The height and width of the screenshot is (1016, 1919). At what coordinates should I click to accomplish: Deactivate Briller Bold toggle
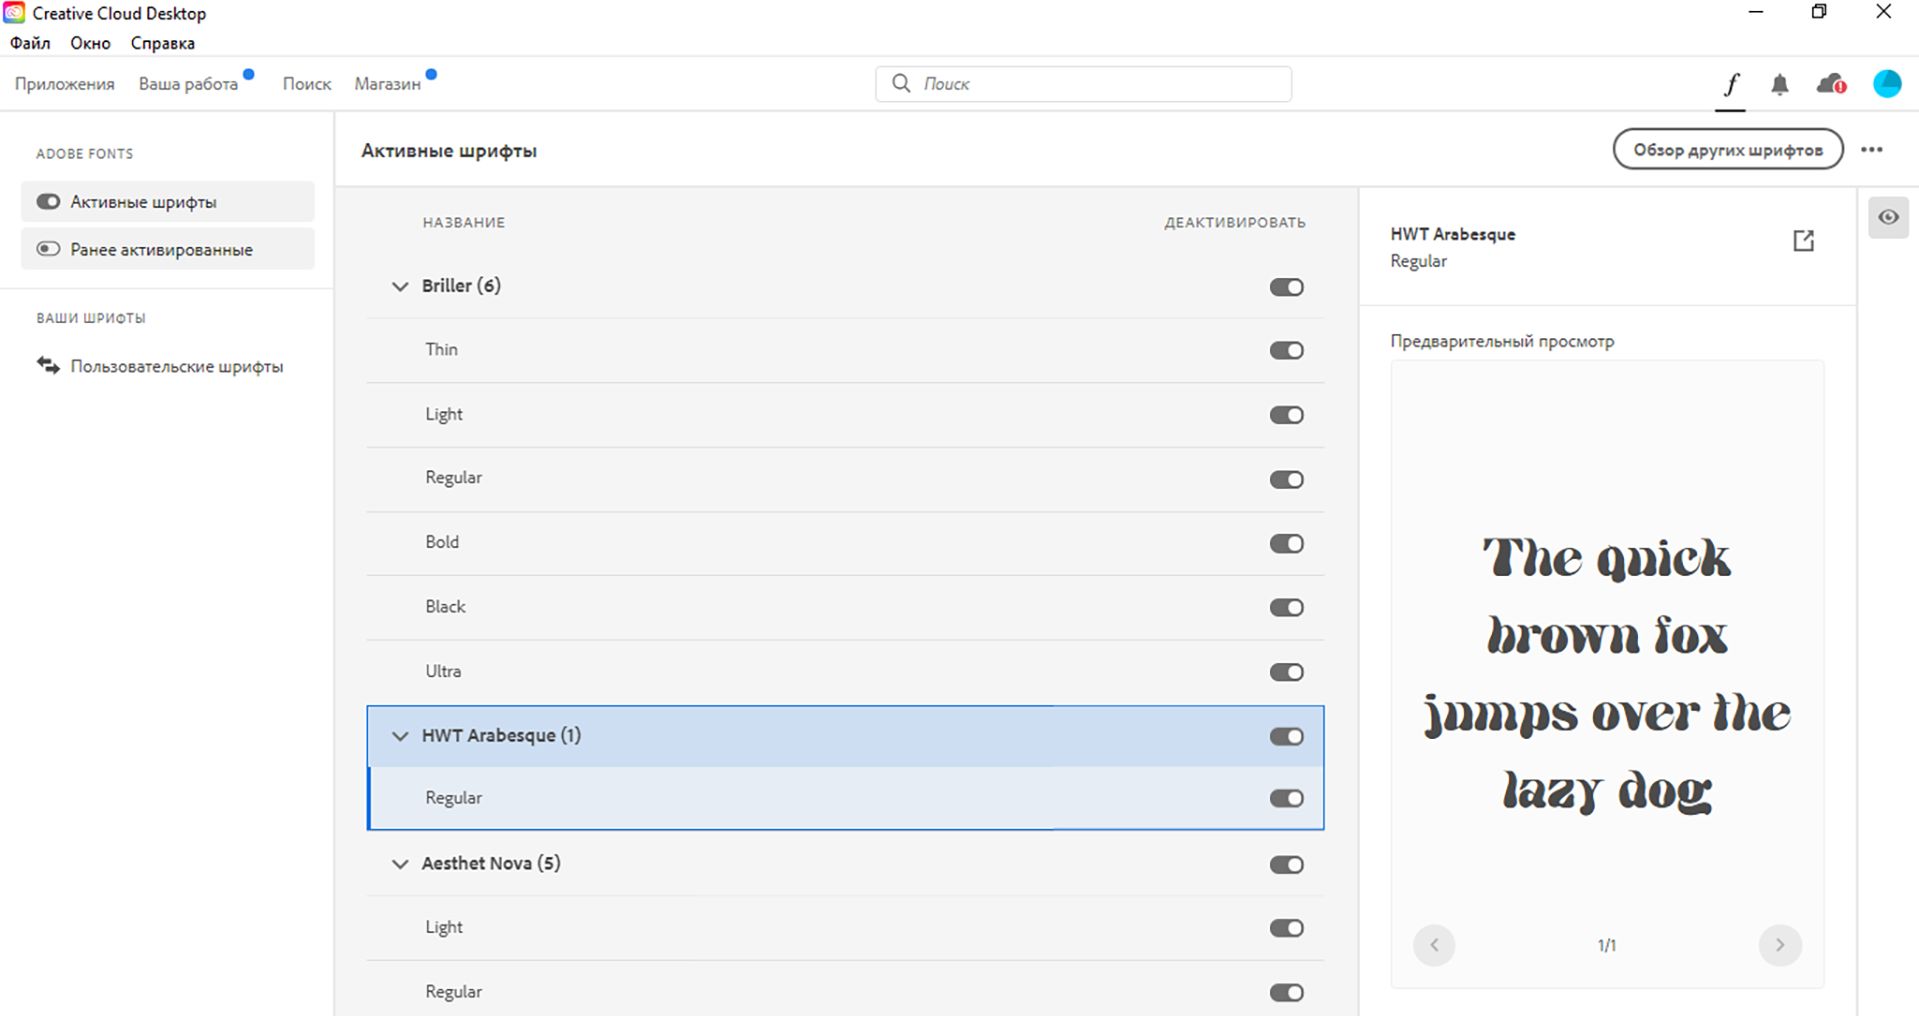click(1287, 543)
